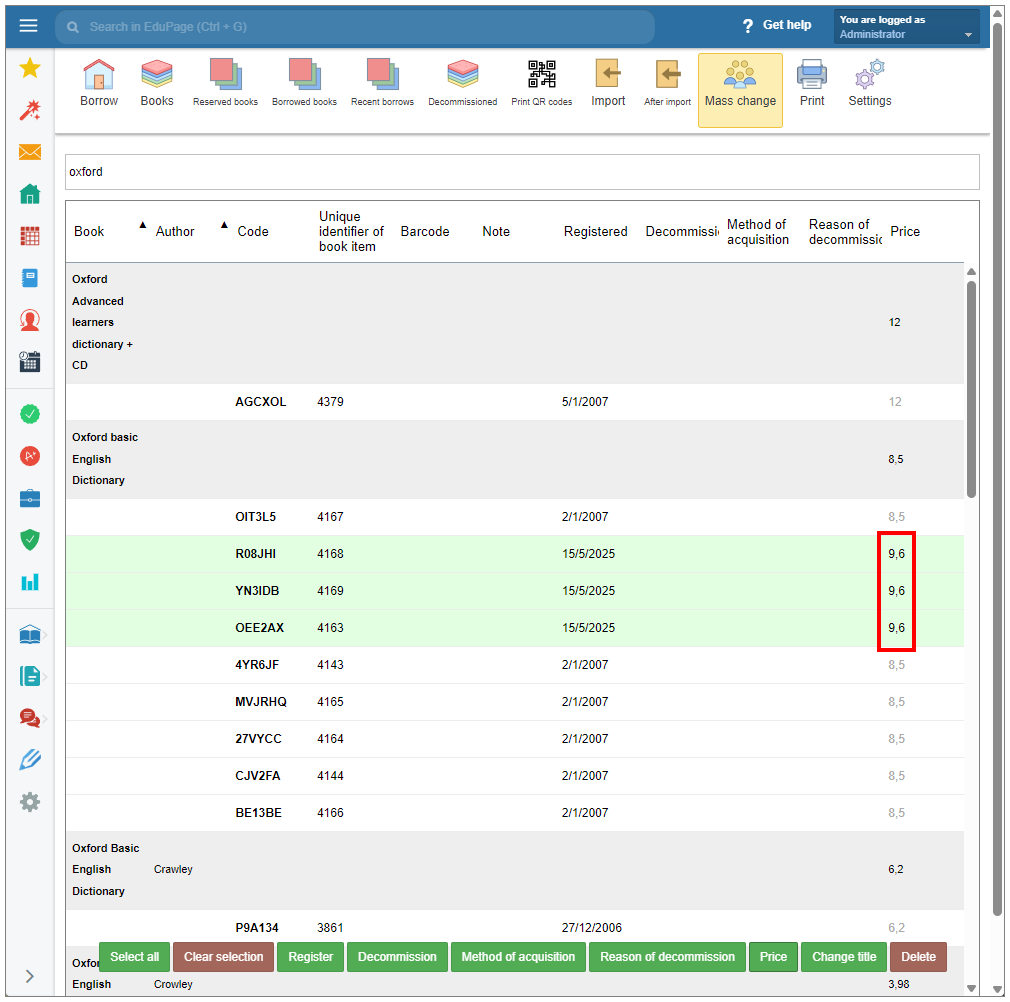Screen dimensions: 1010x1002
Task: Open the envelope messages sidebar icon
Action: coord(30,152)
